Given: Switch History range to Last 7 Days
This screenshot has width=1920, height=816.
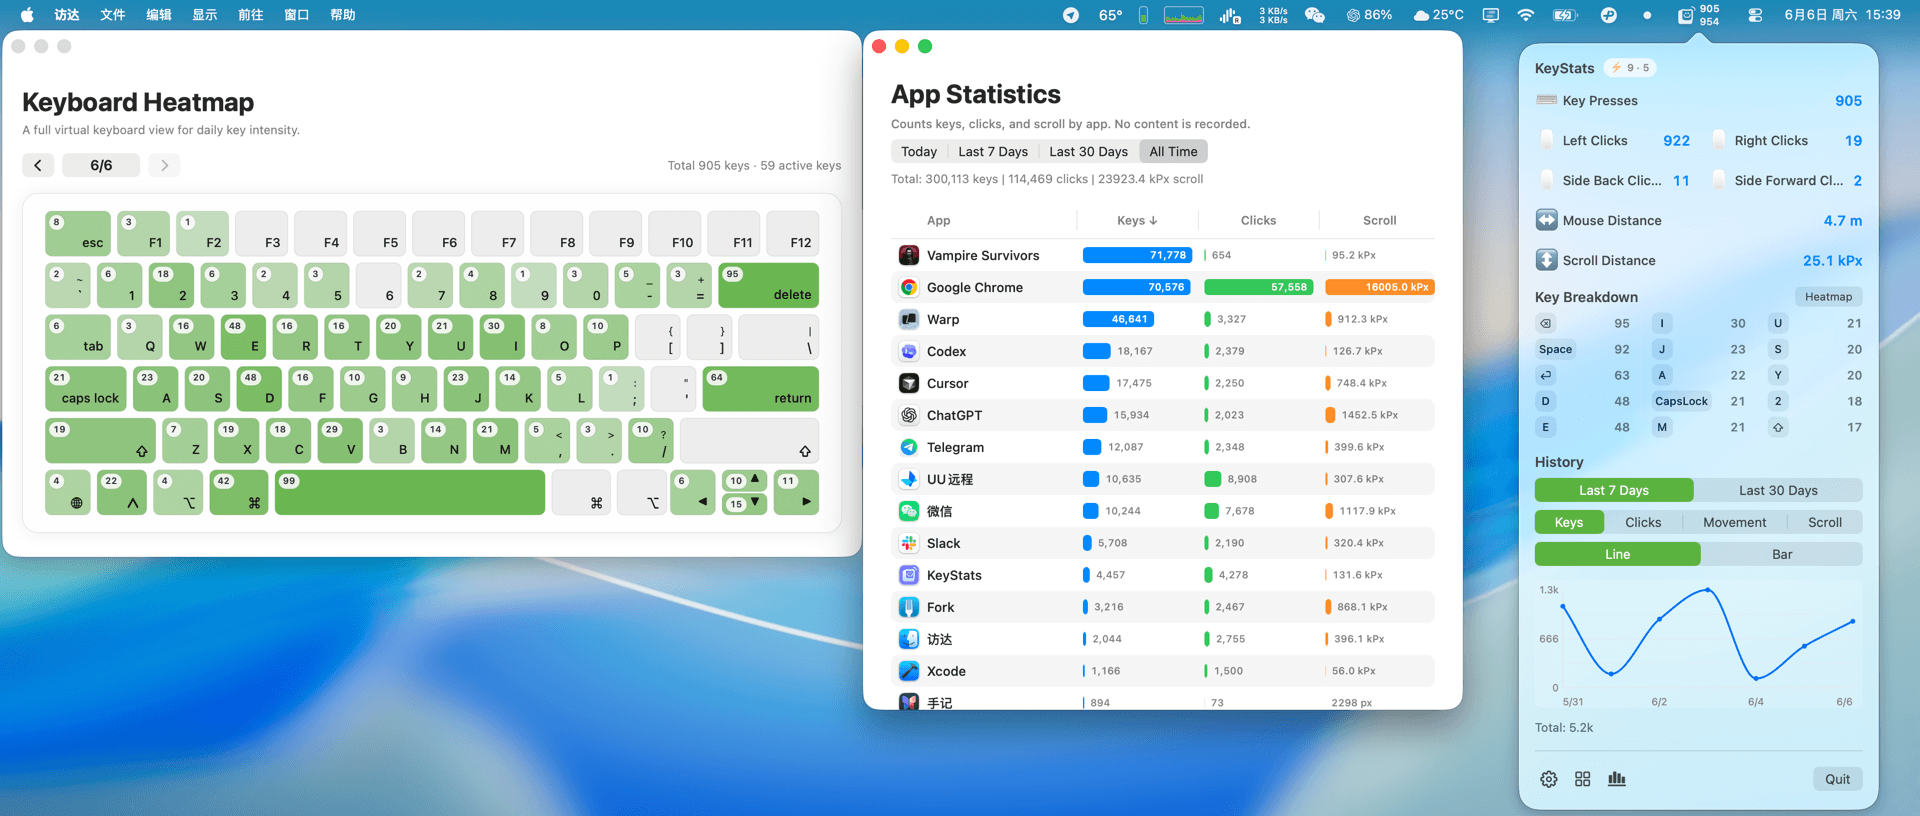Looking at the screenshot, I should [1614, 490].
